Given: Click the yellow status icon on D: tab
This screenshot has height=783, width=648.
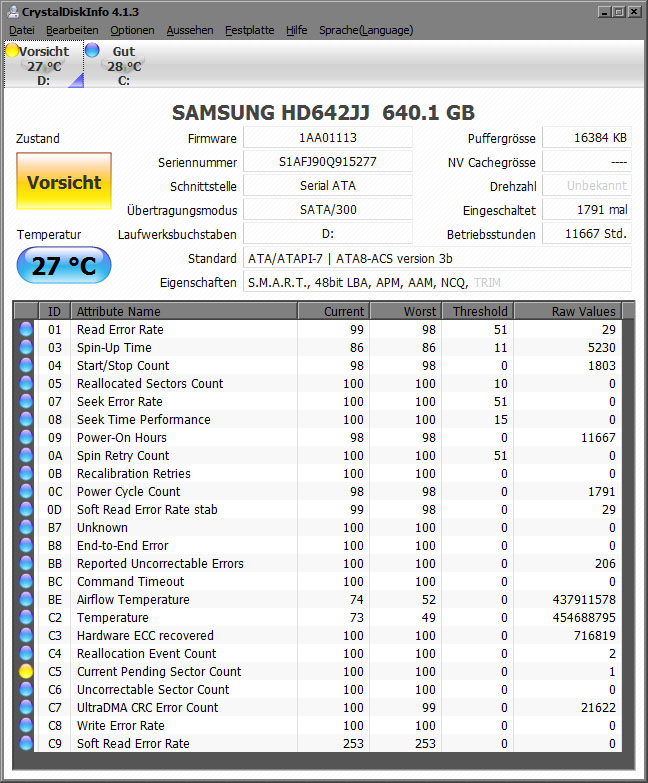Looking at the screenshot, I should 11,50.
